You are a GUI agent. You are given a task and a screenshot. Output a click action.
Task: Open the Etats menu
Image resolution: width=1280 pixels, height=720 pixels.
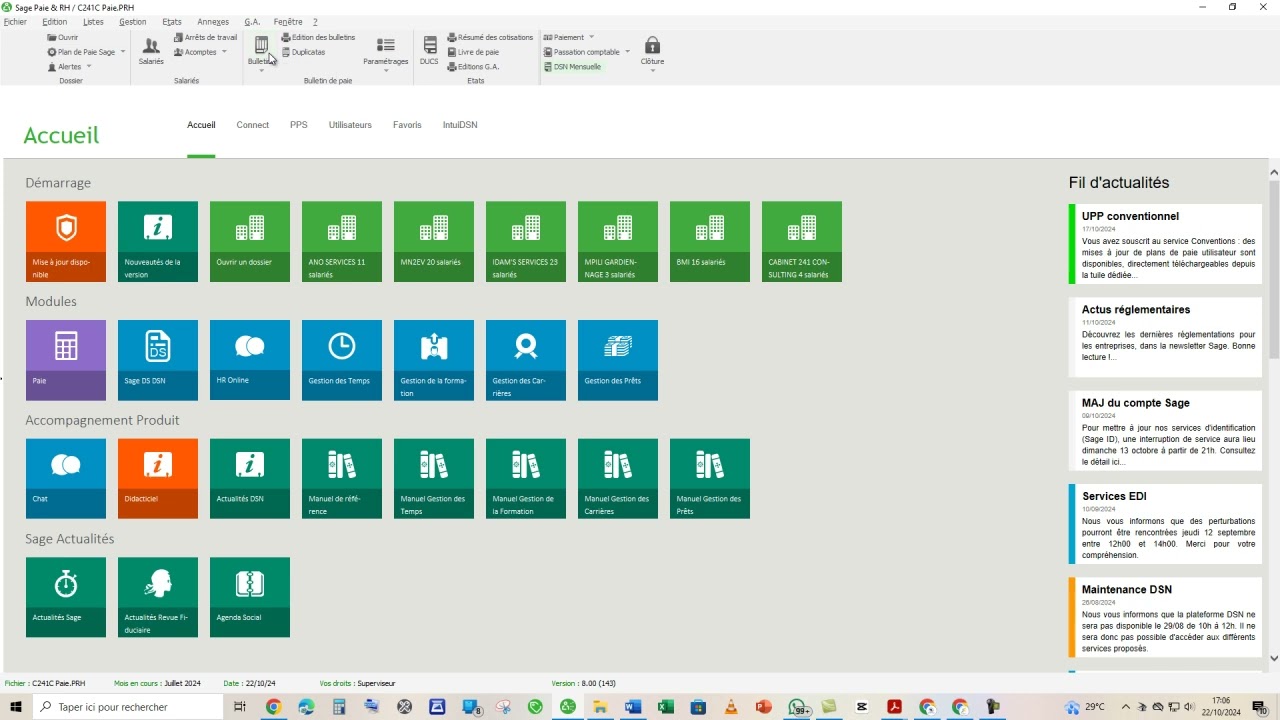click(x=172, y=22)
